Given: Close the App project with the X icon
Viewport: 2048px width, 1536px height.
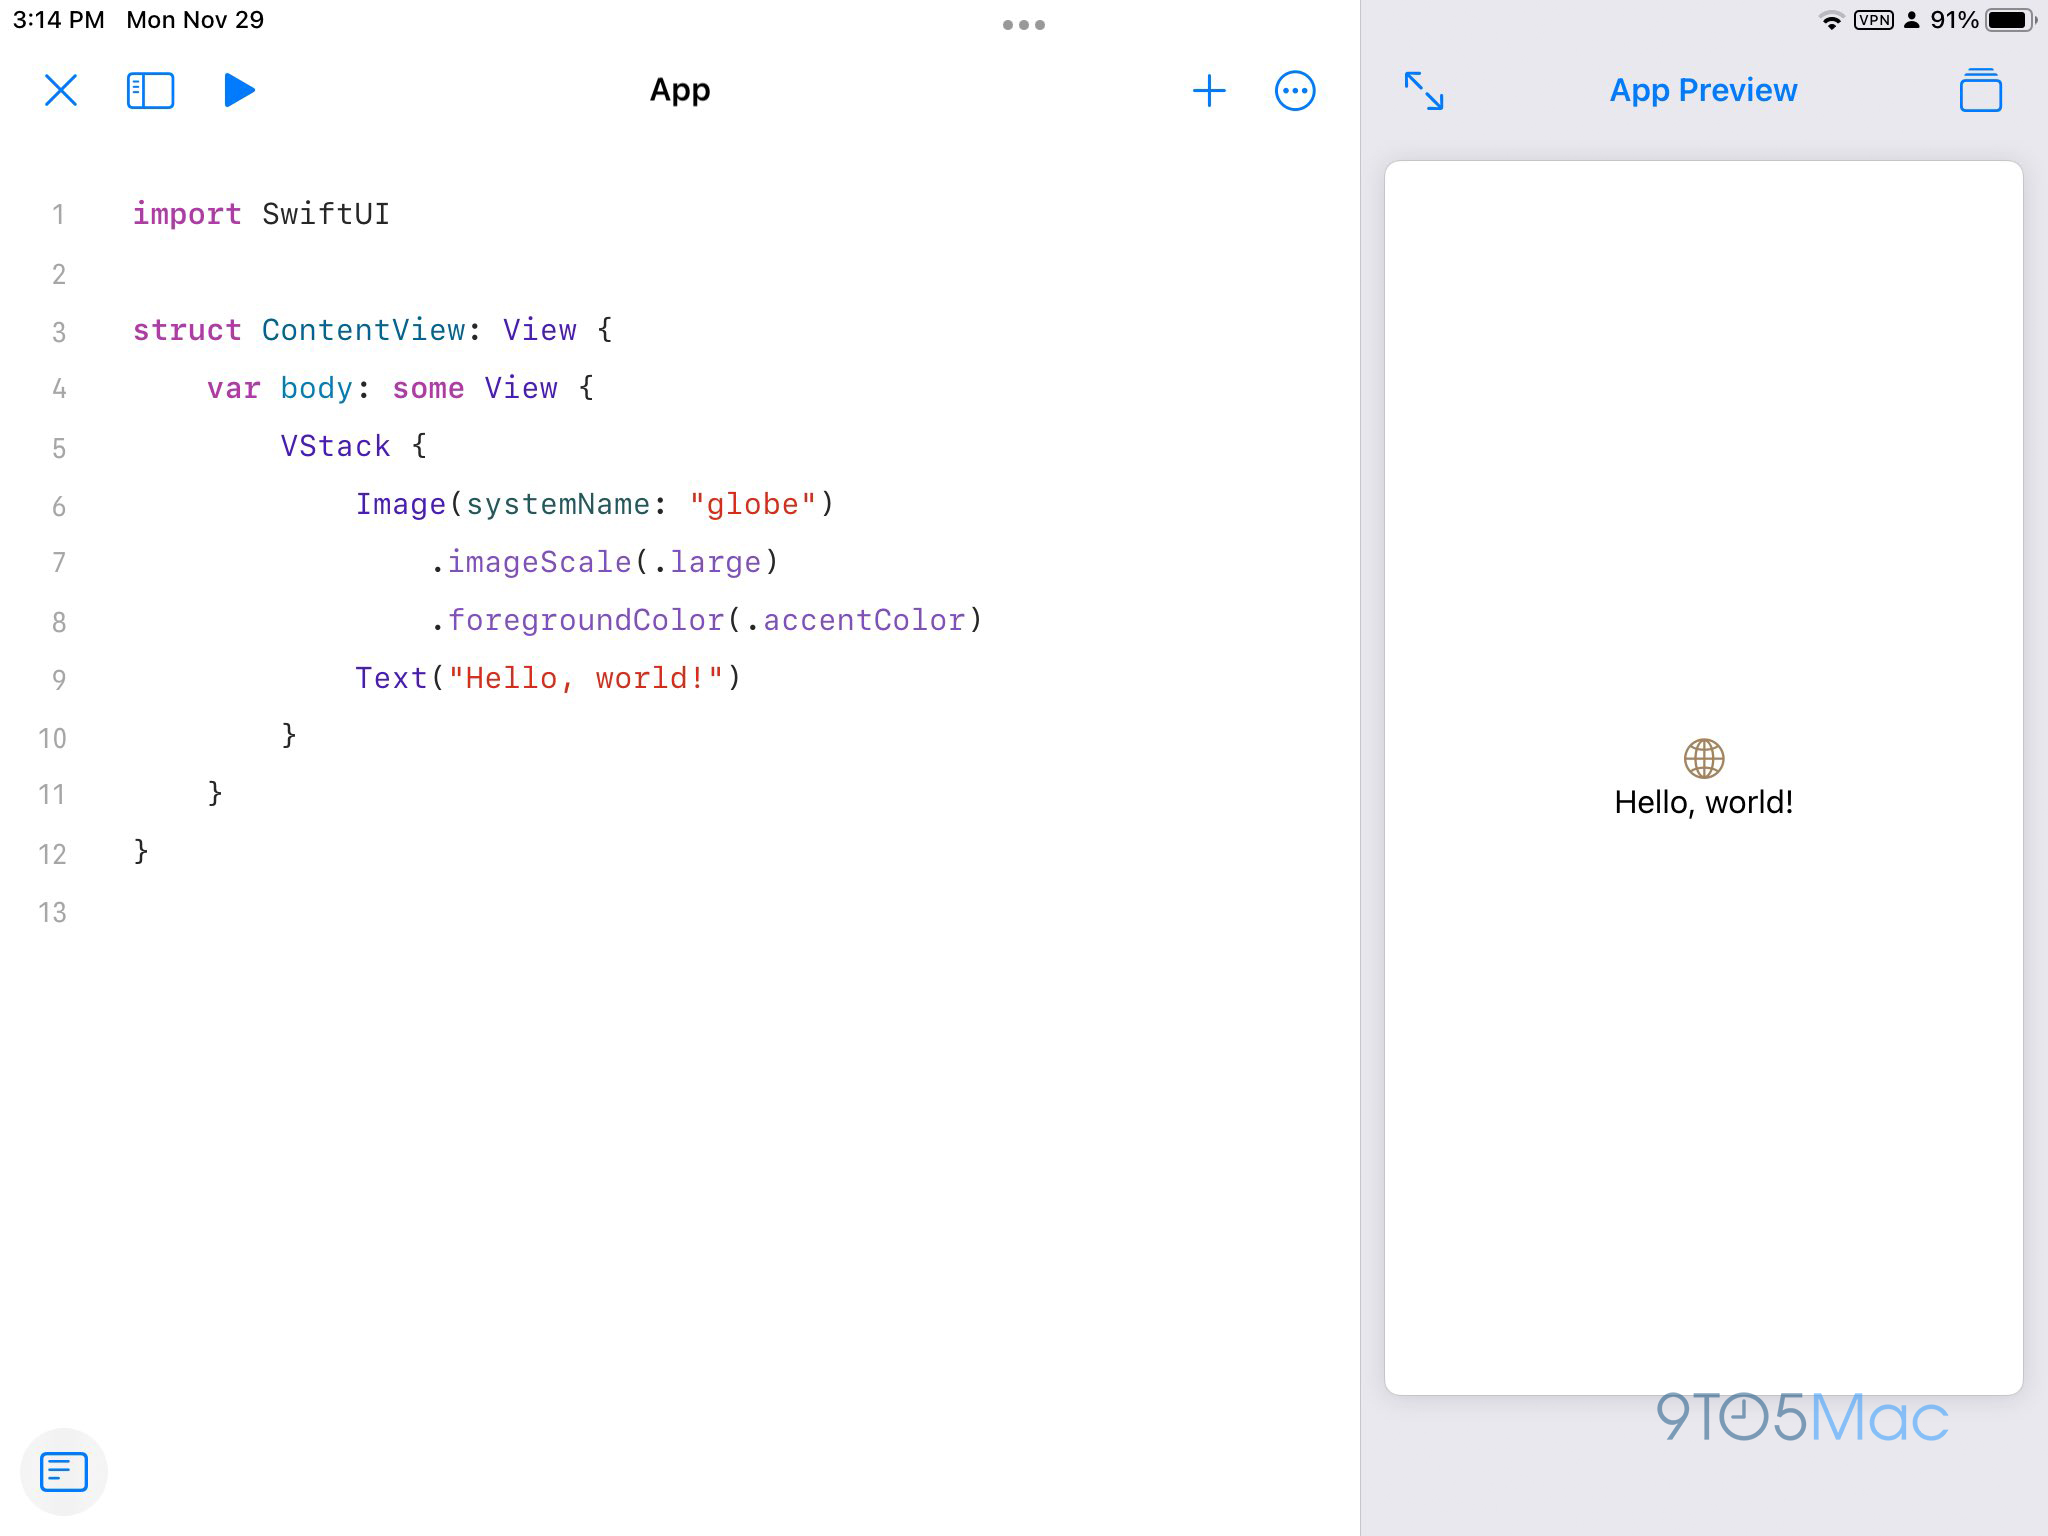Looking at the screenshot, I should [60, 89].
